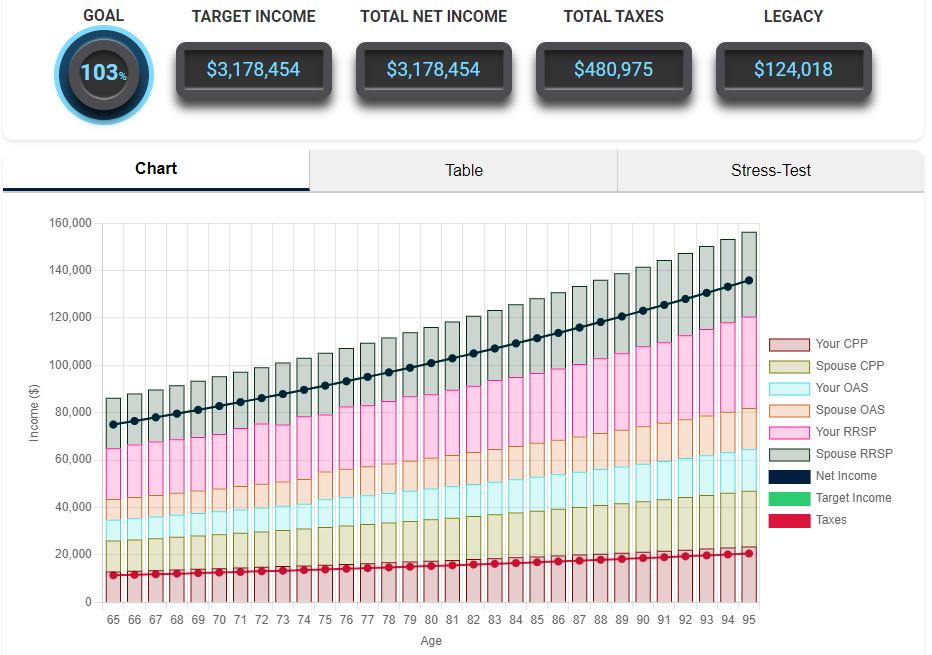Image resolution: width=932 pixels, height=655 pixels.
Task: Click the Taxes data point at age 65
Action: pos(114,575)
